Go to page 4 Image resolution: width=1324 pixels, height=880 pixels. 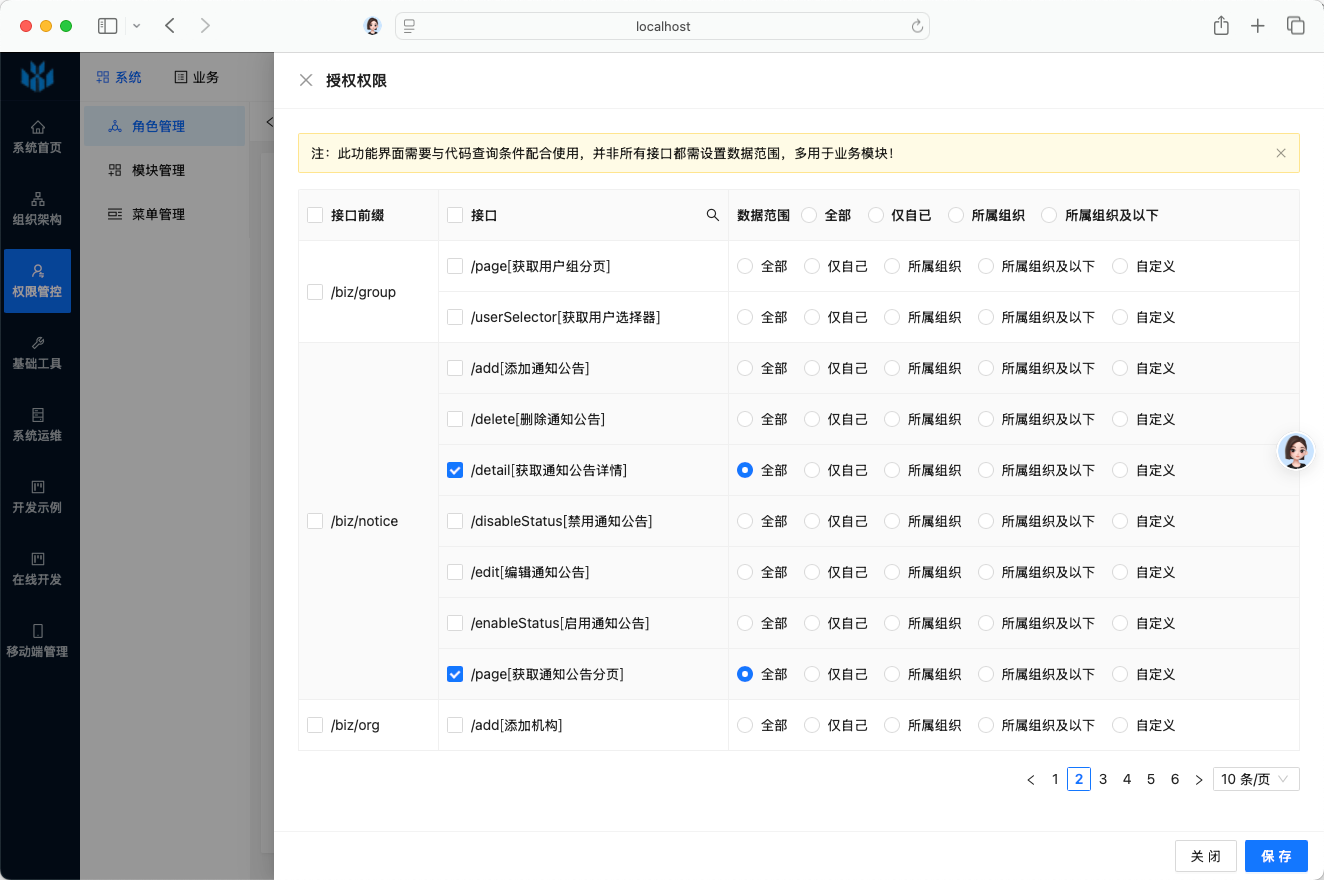click(x=1127, y=780)
